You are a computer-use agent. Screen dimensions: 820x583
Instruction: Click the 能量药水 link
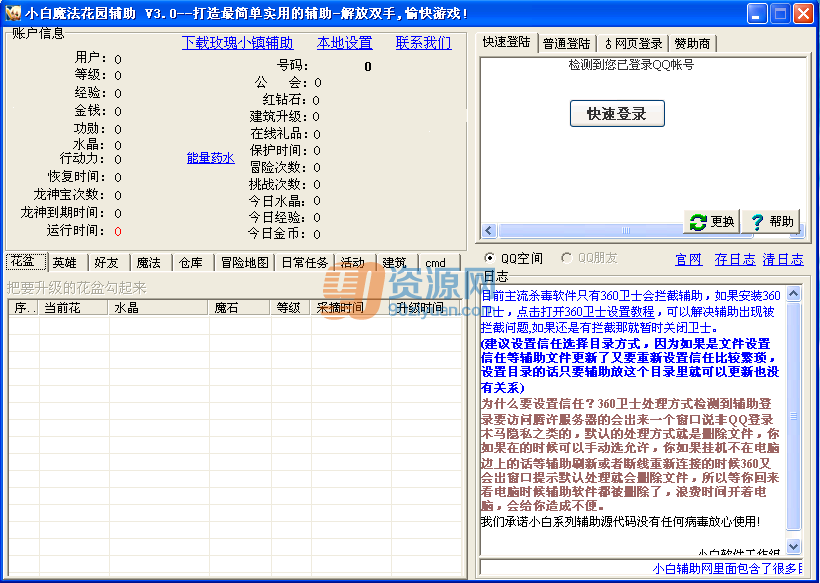click(x=211, y=158)
